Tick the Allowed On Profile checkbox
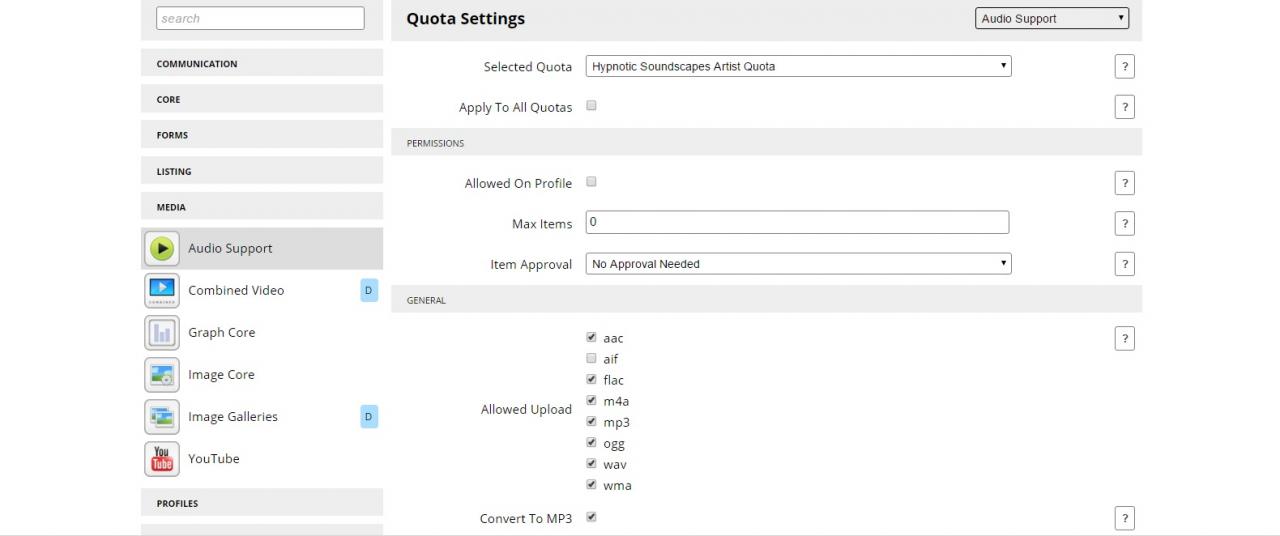This screenshot has width=1280, height=536. click(591, 182)
